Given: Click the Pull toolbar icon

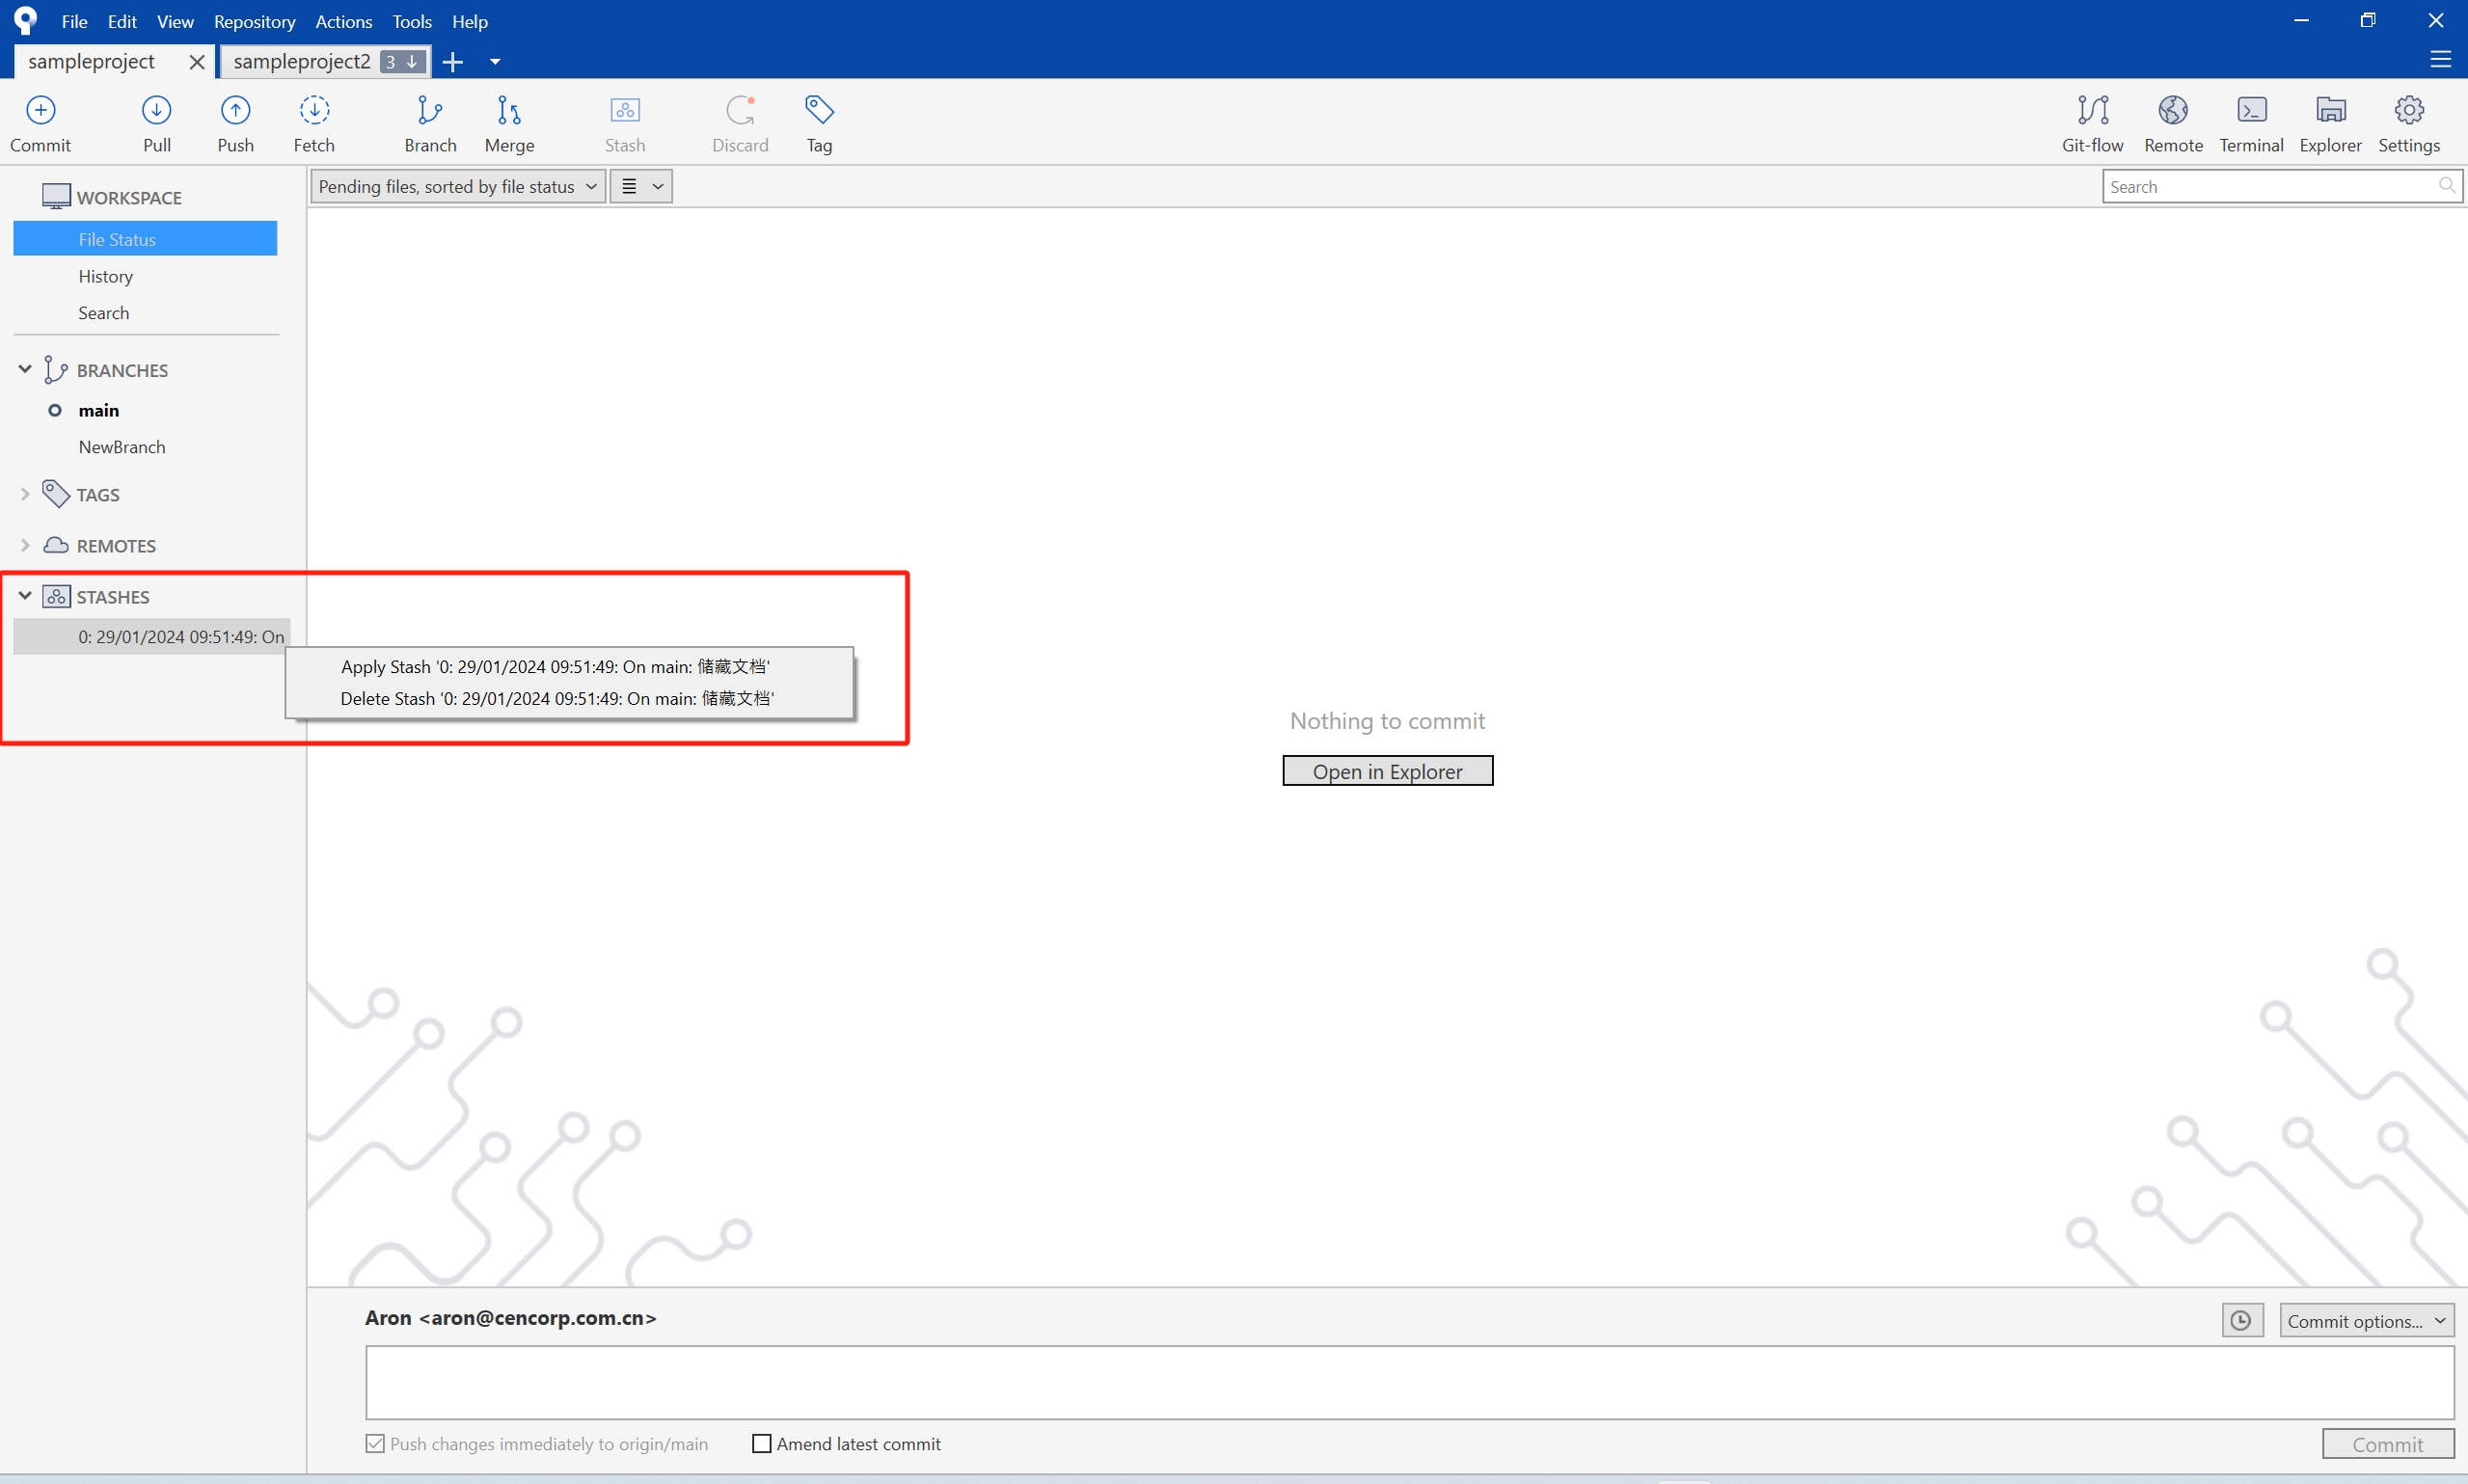Looking at the screenshot, I should click(x=156, y=122).
